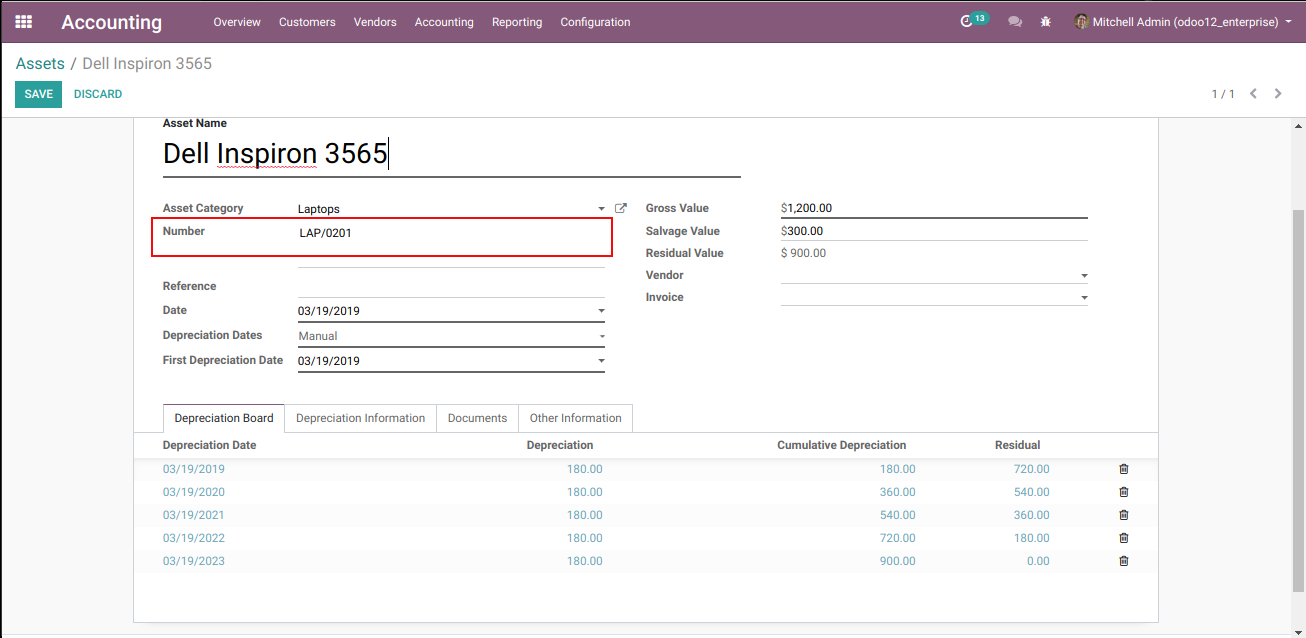The height and width of the screenshot is (638, 1306).
Task: Switch to the Documents tab
Action: [x=477, y=418]
